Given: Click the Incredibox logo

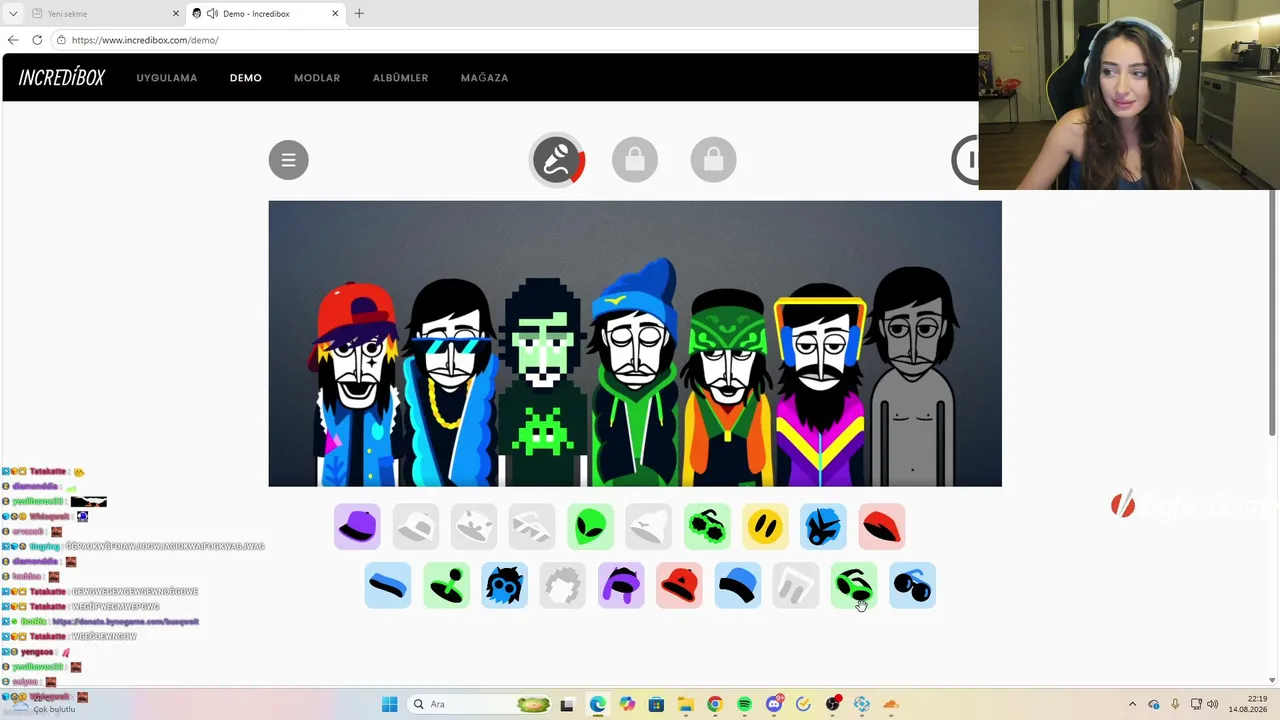Looking at the screenshot, I should coord(61,78).
